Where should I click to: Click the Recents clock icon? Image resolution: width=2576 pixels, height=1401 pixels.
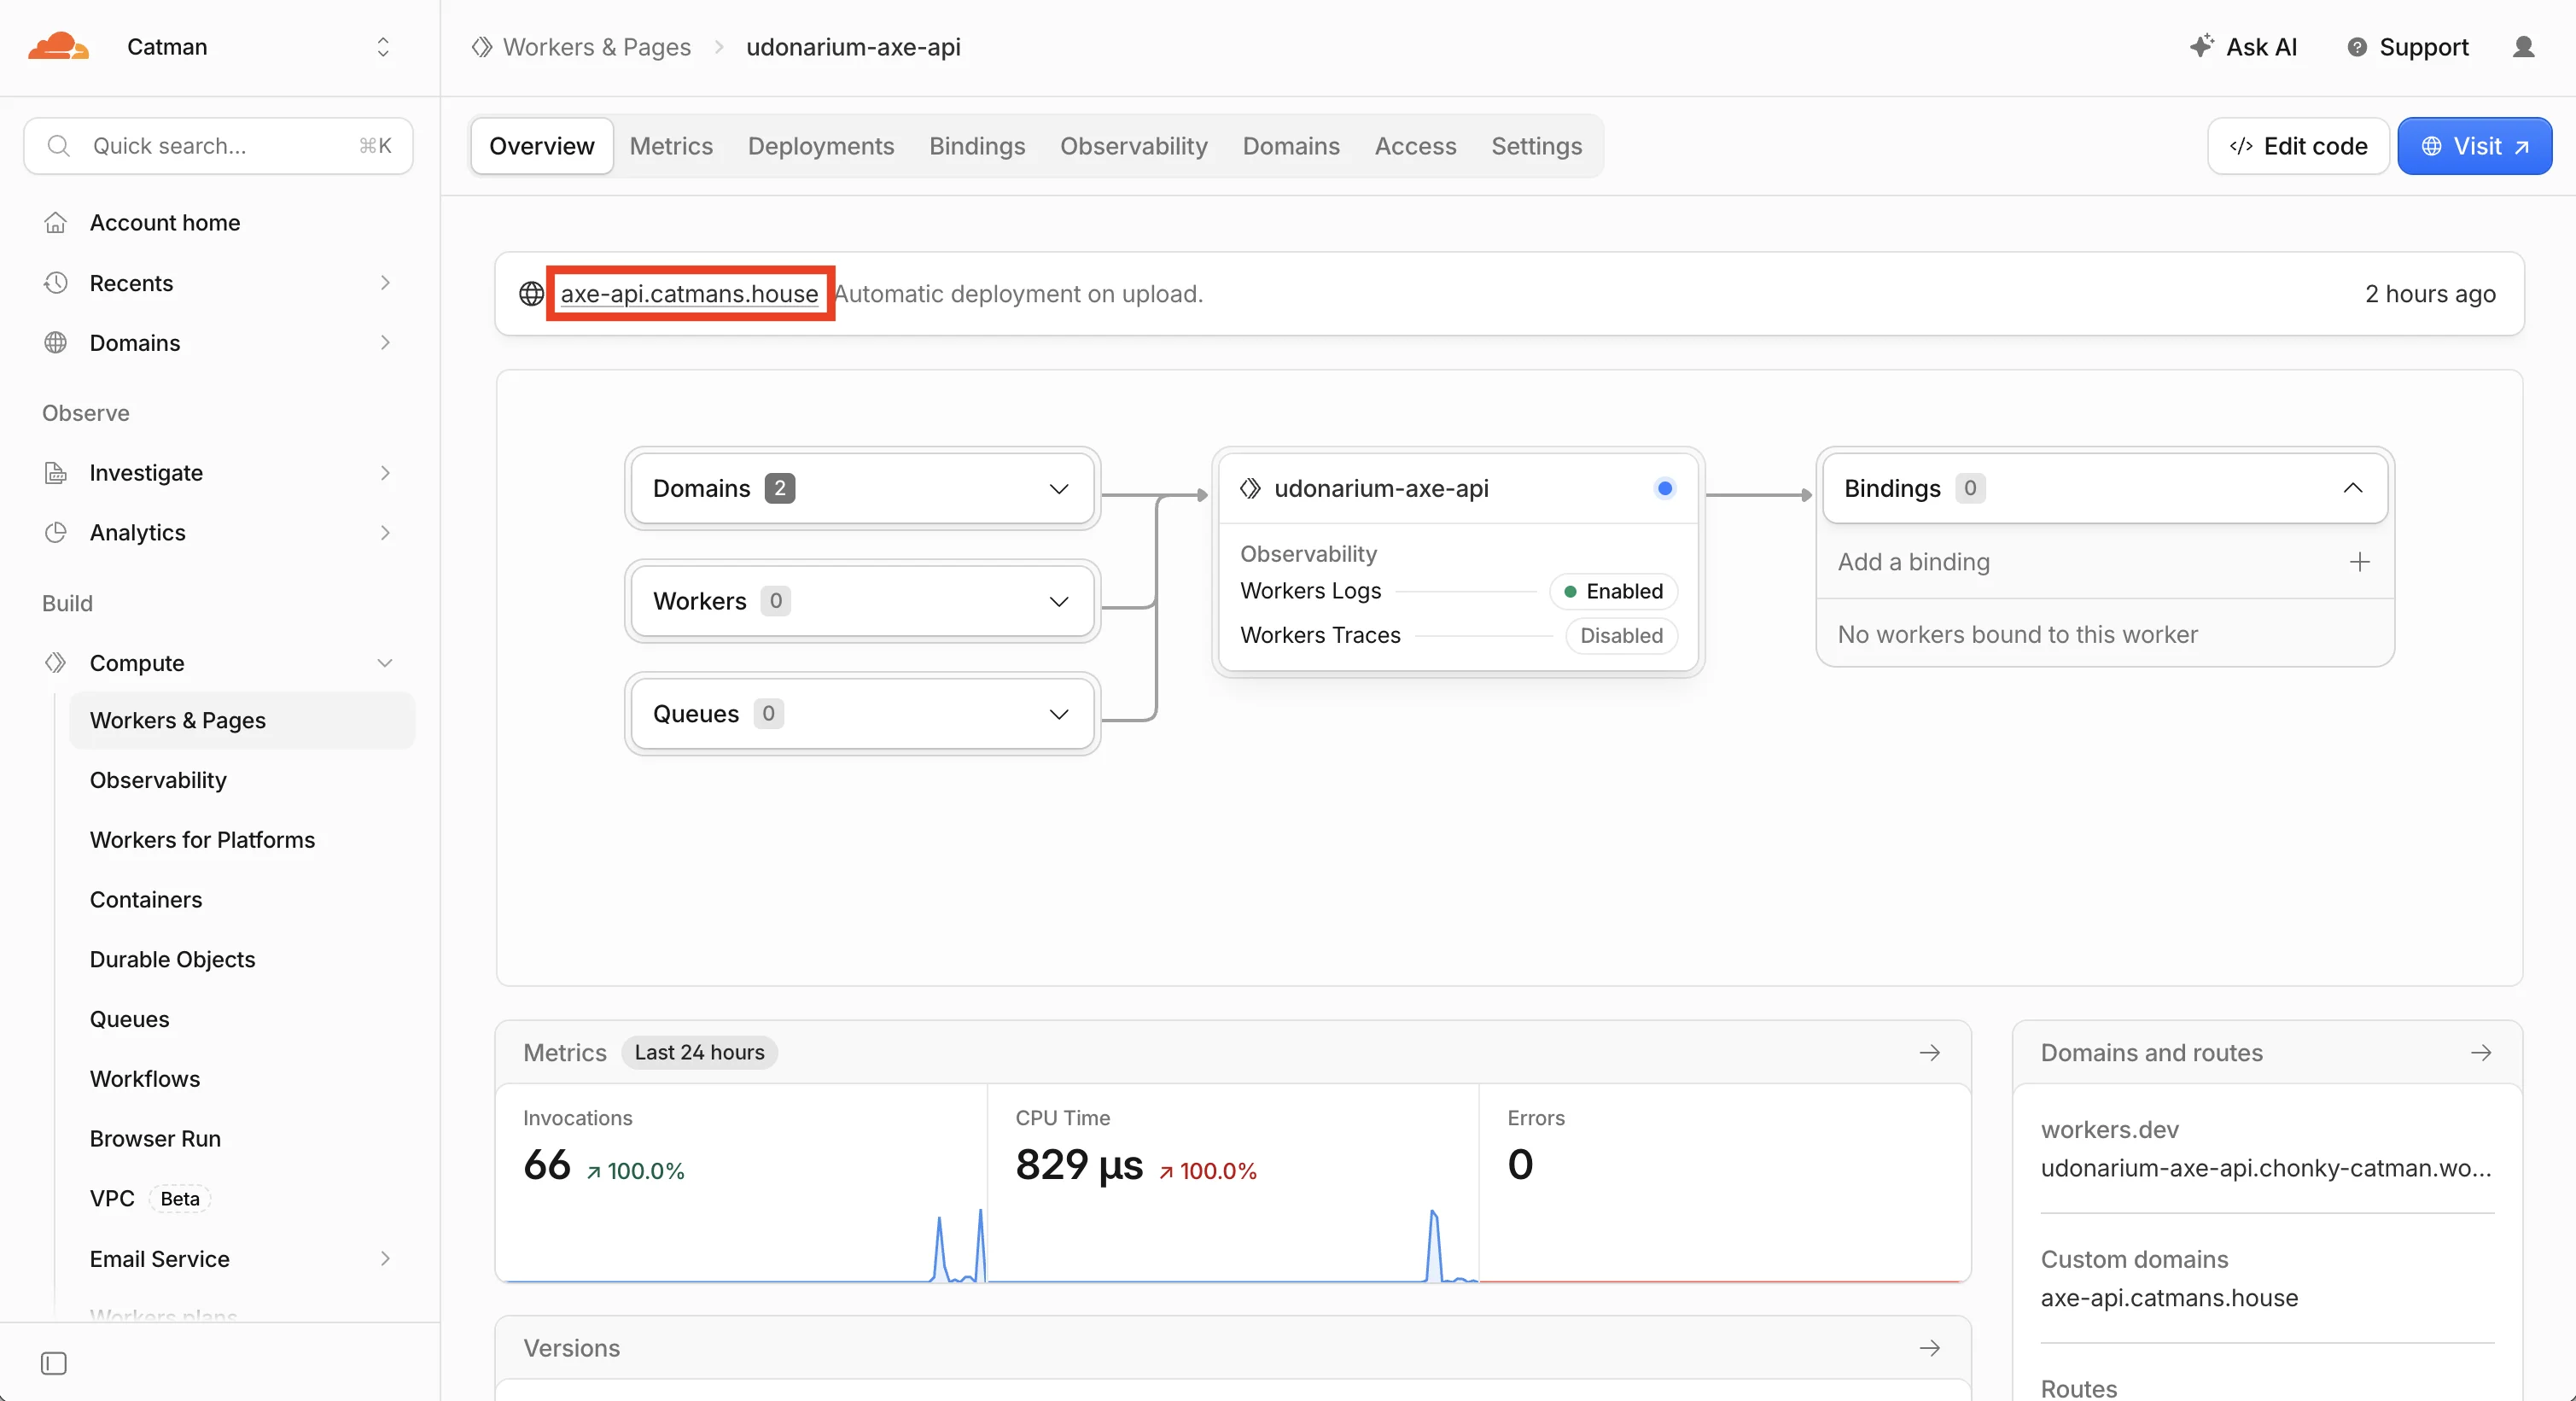click(56, 283)
